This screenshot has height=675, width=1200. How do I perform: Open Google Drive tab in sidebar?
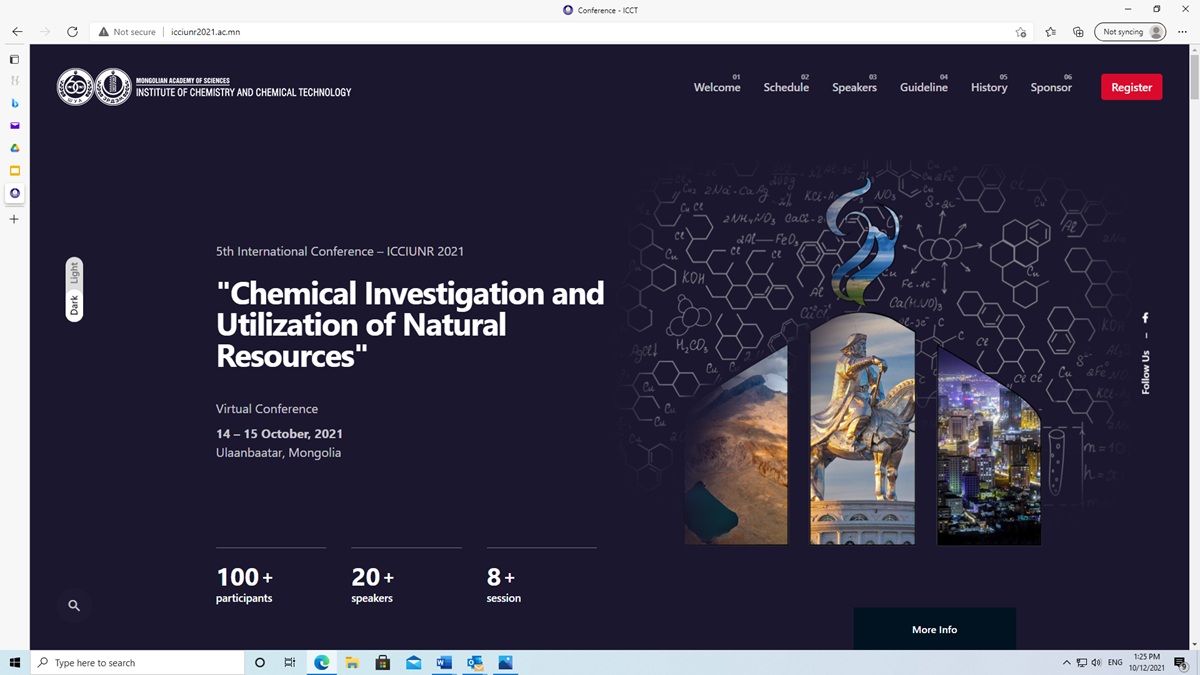[14, 148]
